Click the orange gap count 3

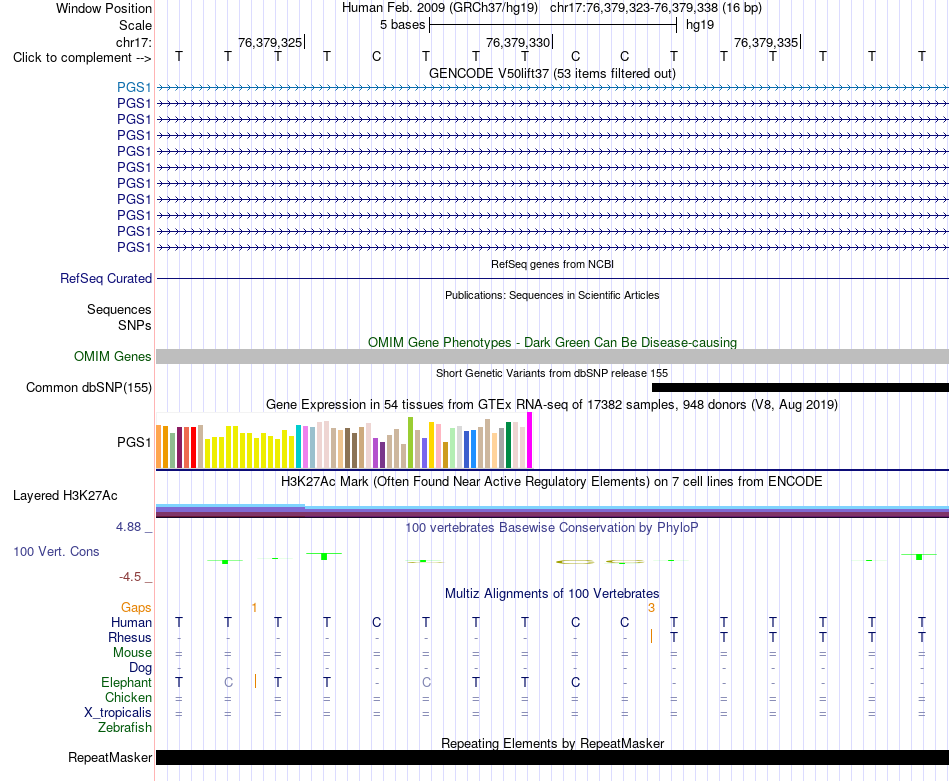click(x=651, y=608)
